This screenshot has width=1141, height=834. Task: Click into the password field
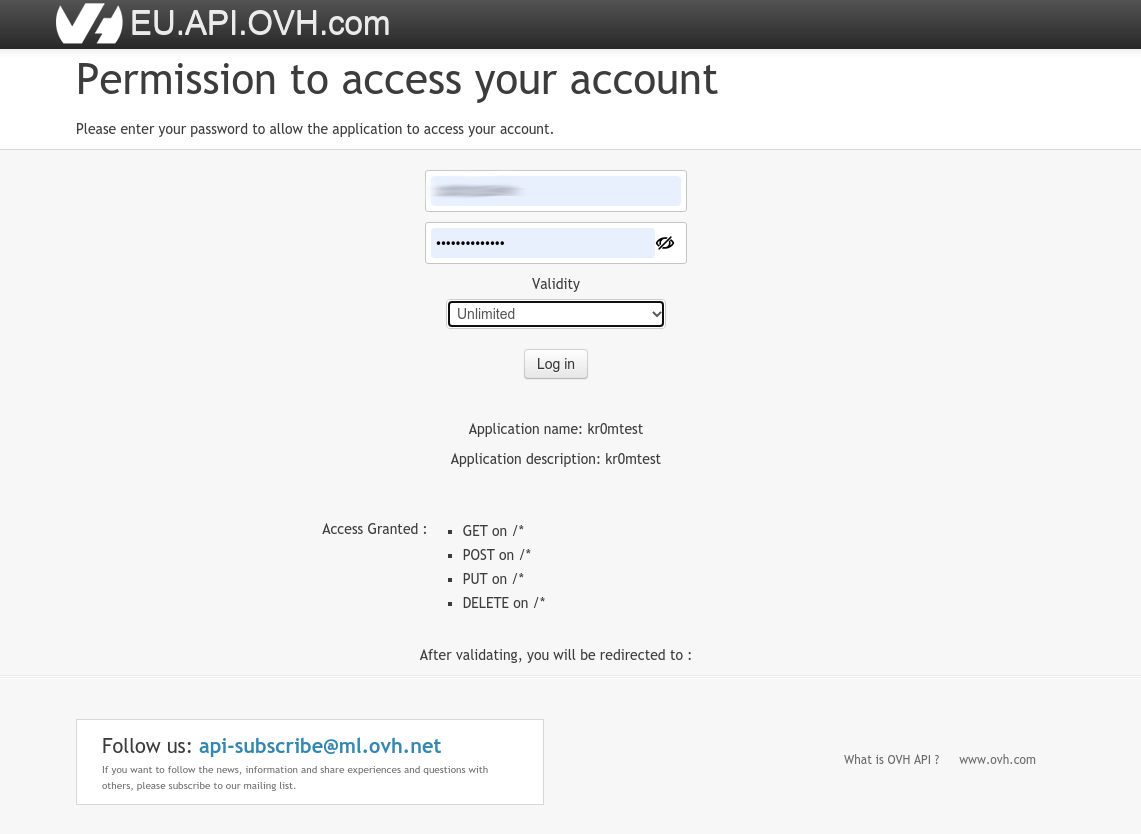point(542,243)
